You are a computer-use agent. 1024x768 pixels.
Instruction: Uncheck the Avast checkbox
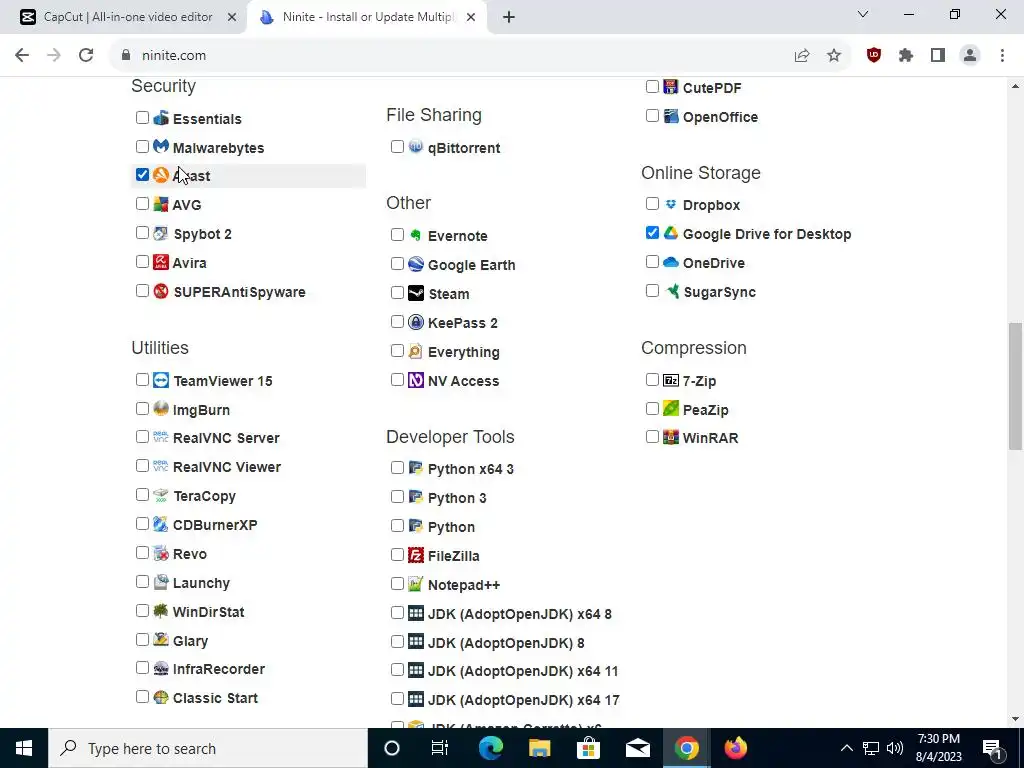[142, 174]
